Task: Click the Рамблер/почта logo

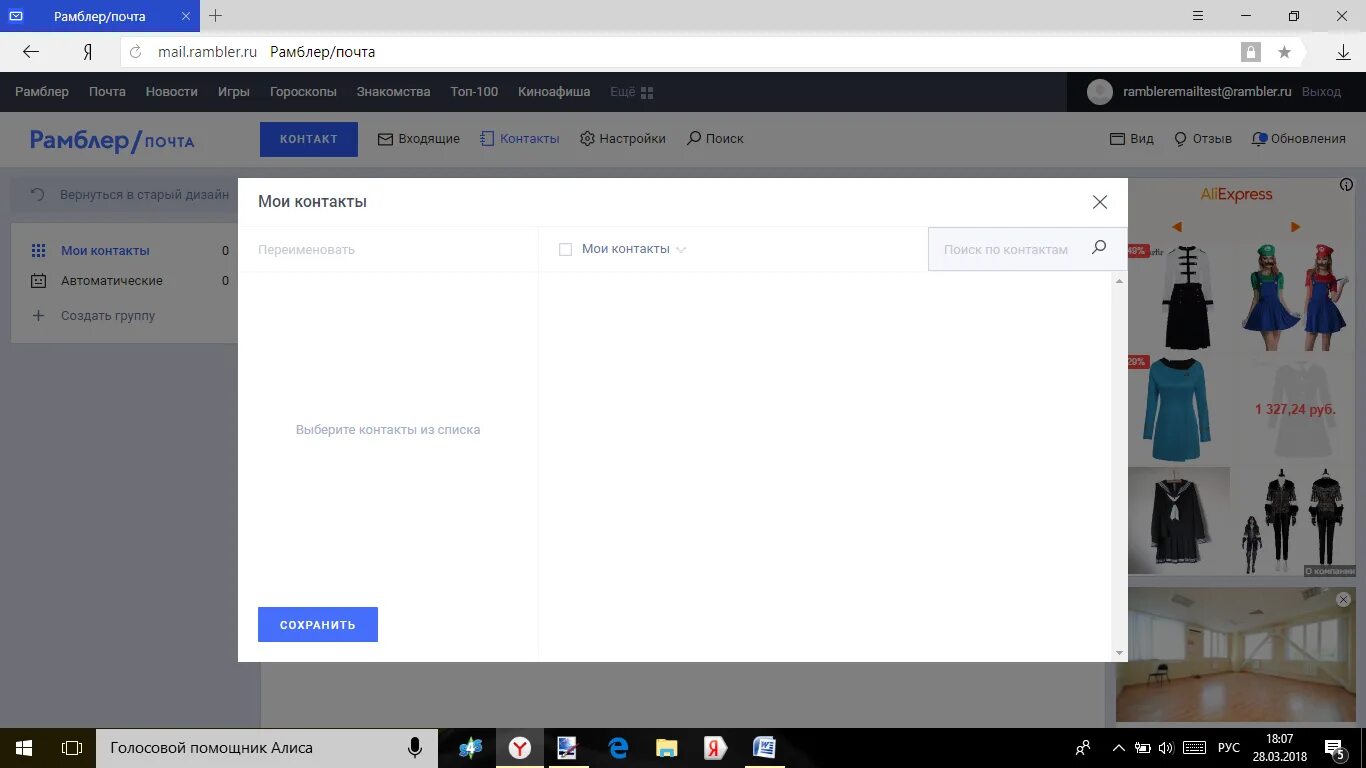Action: (x=112, y=140)
